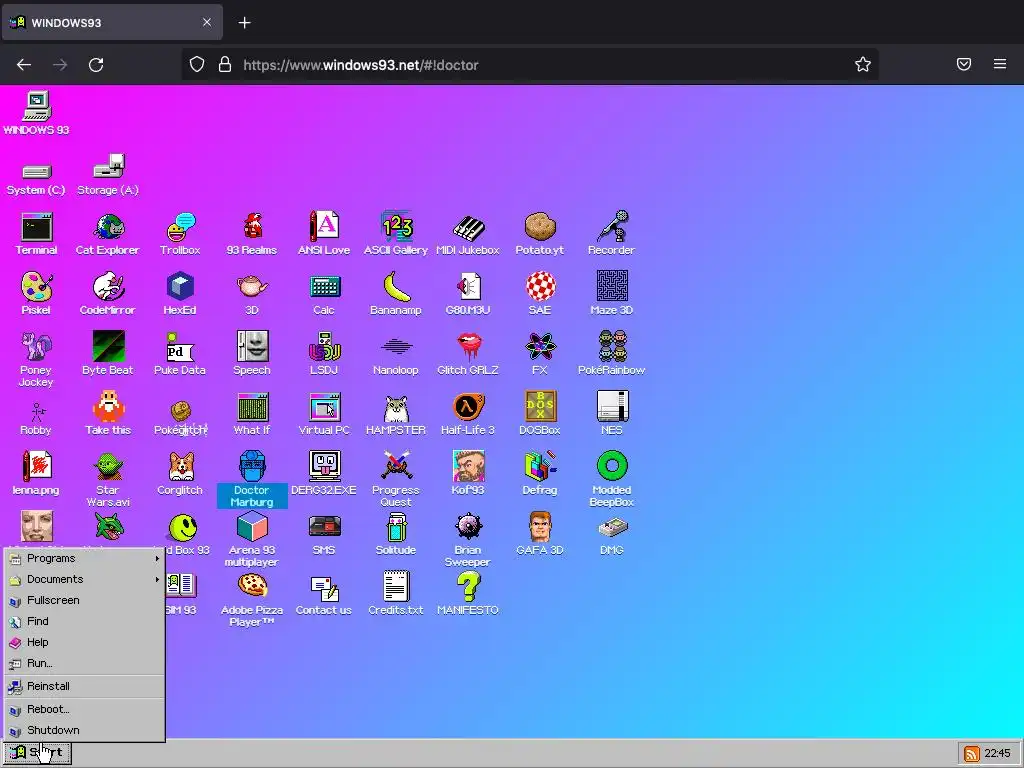Choose Run... in Start menu
This screenshot has height=768, width=1024.
point(84,663)
